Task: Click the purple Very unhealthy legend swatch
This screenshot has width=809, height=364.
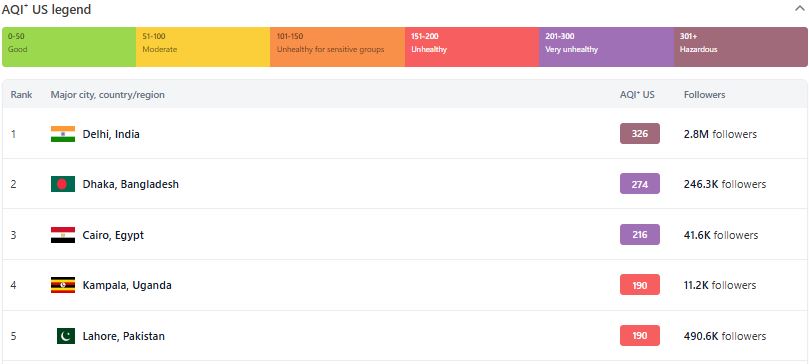Action: tap(607, 47)
